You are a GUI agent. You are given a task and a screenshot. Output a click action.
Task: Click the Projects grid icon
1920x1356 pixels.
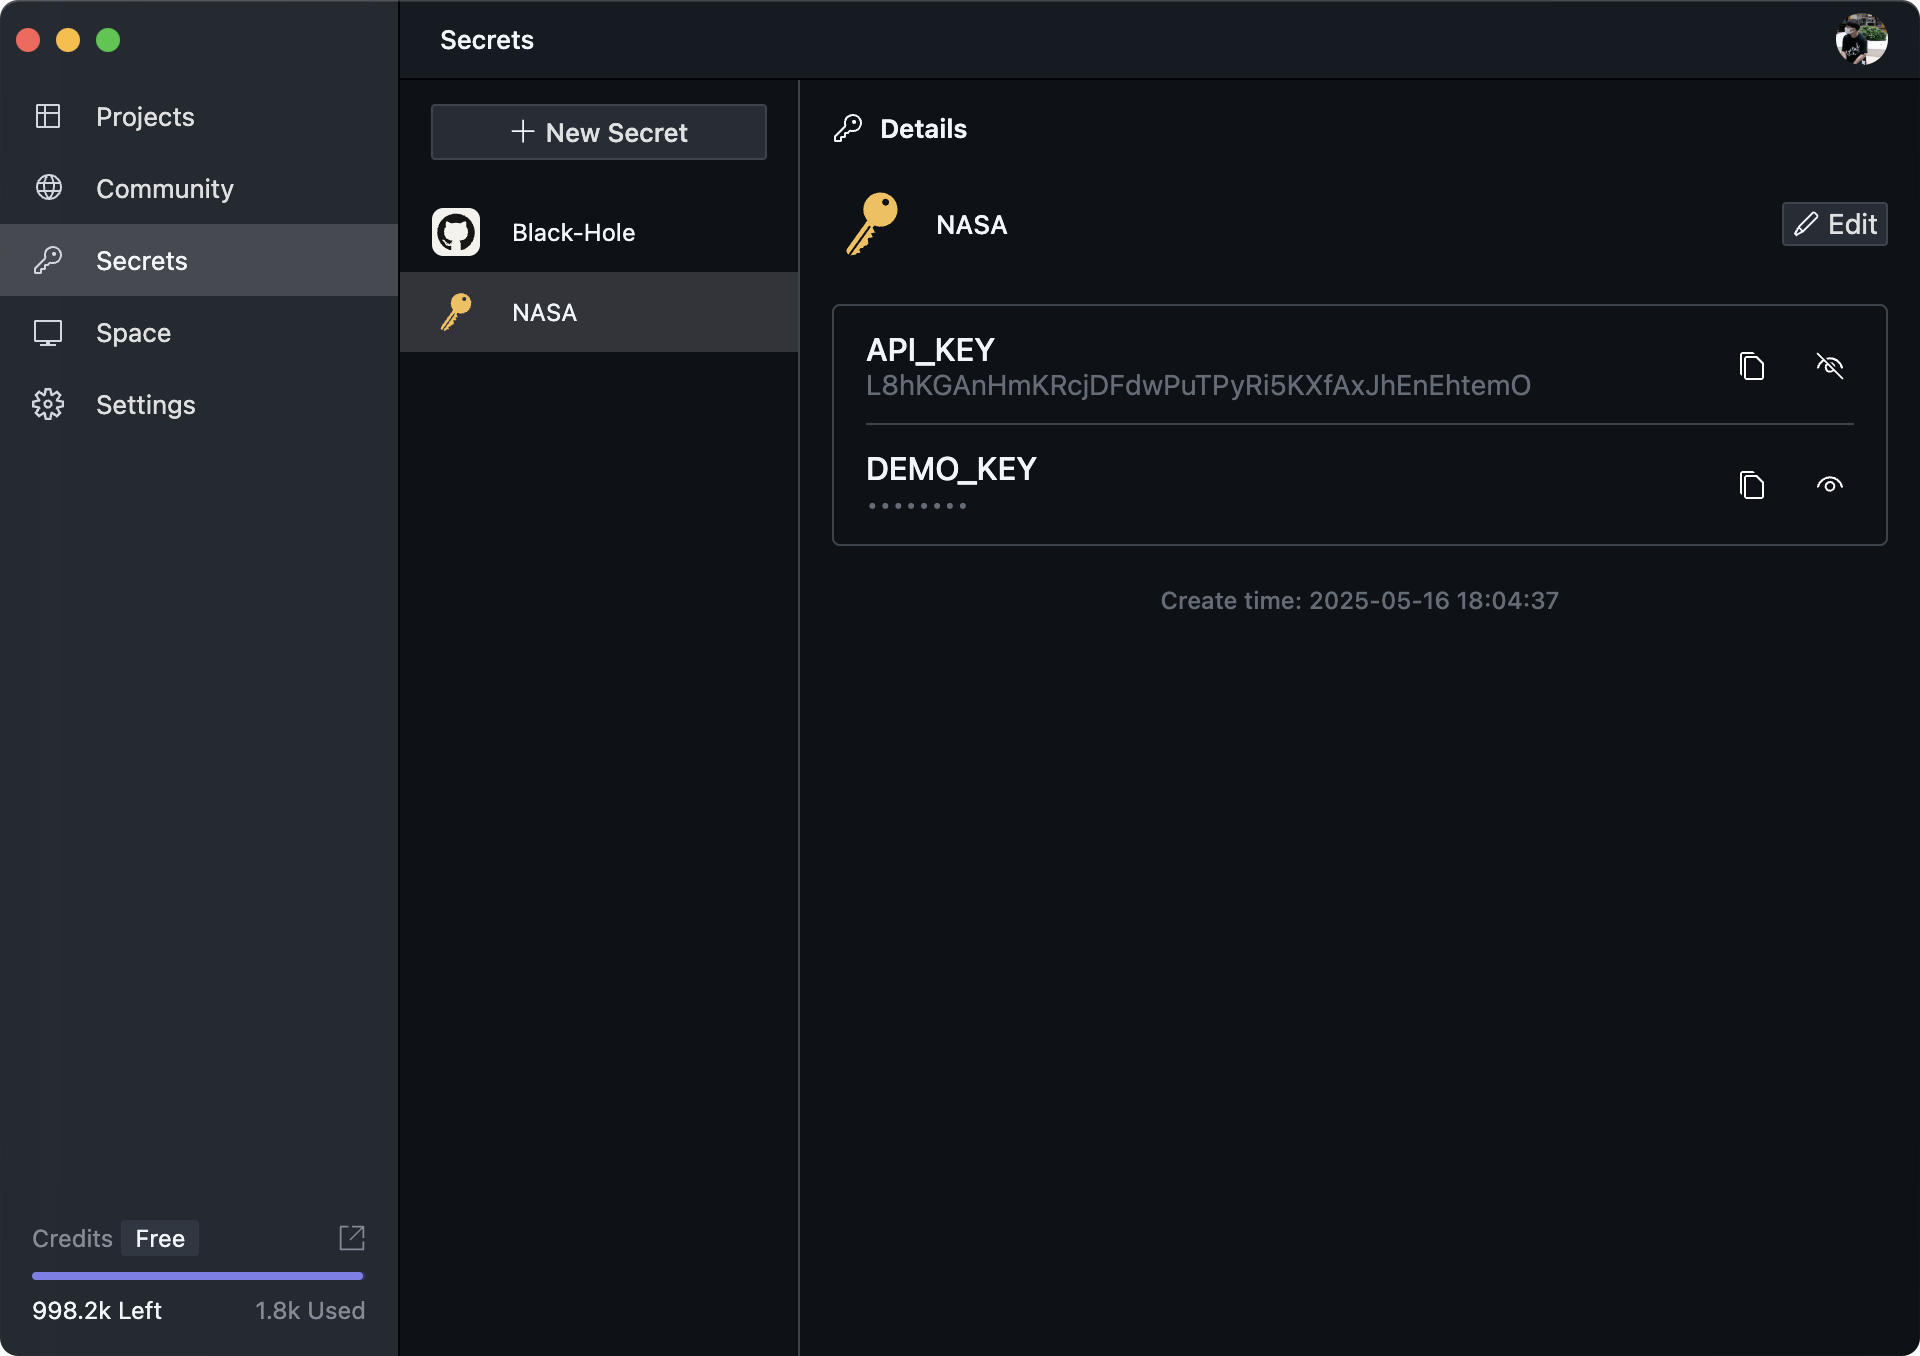pos(48,116)
